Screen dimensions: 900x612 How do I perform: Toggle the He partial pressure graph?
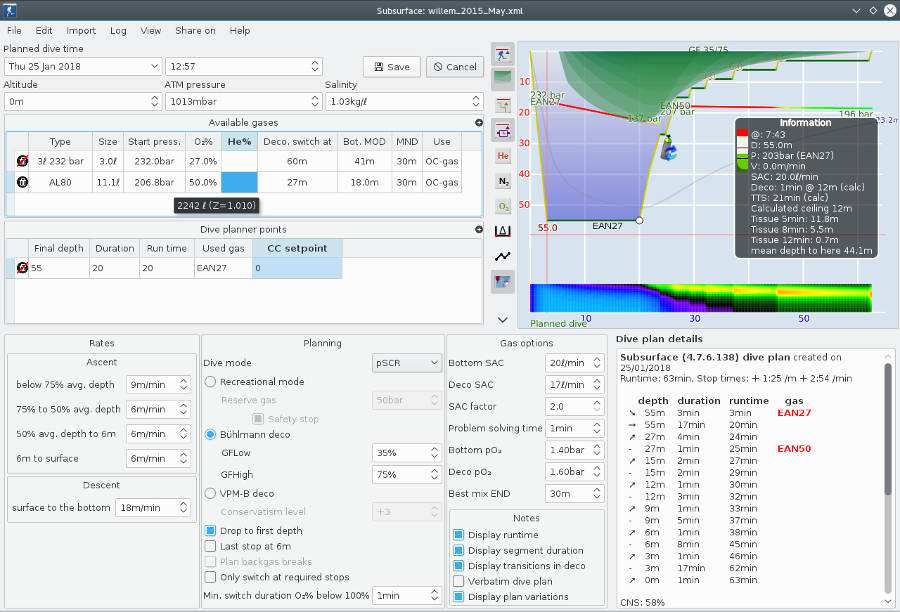[502, 155]
